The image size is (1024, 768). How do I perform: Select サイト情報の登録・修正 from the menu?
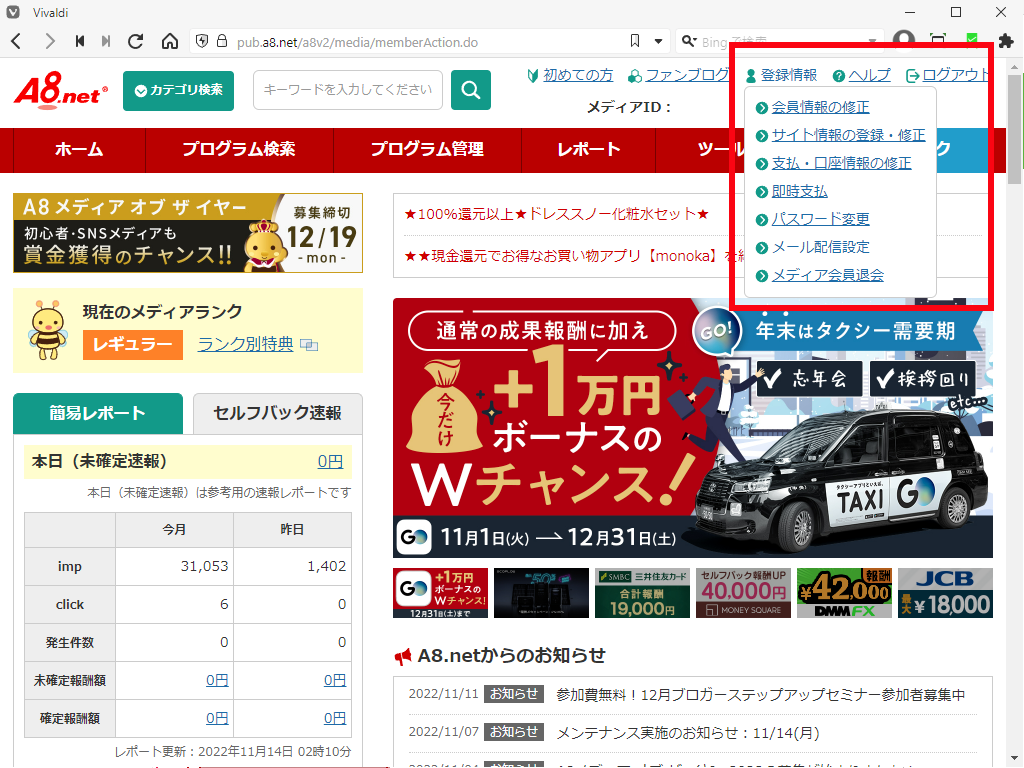click(x=848, y=135)
